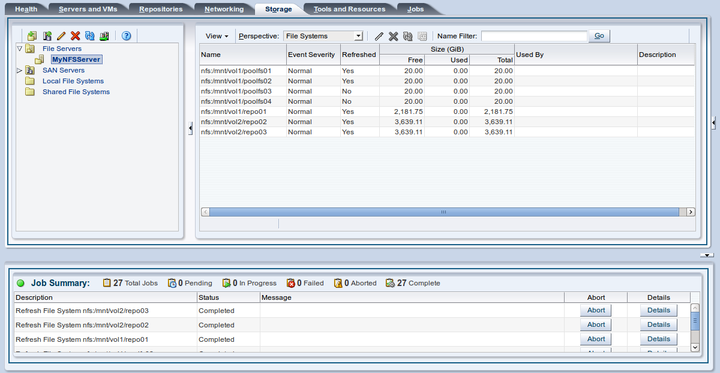Click the gray Refresh File System icon
This screenshot has height=373, width=720.
pyautogui.click(x=408, y=36)
